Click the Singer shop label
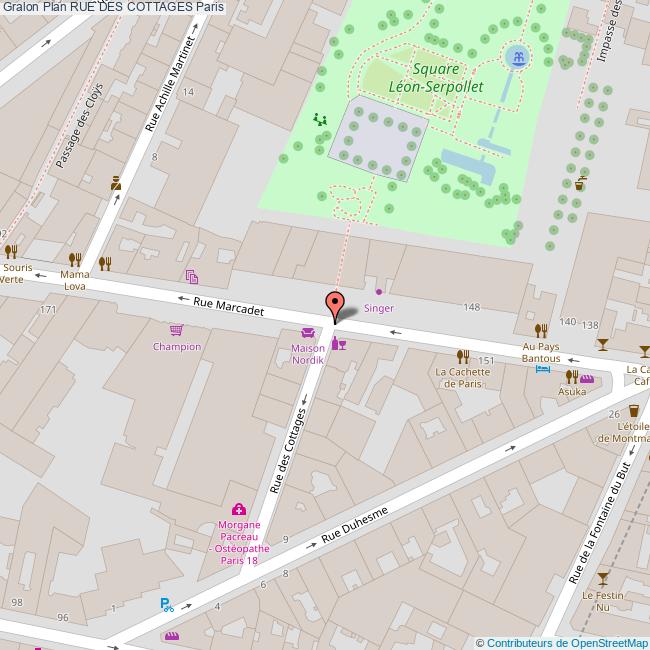The width and height of the screenshot is (650, 650). (379, 308)
